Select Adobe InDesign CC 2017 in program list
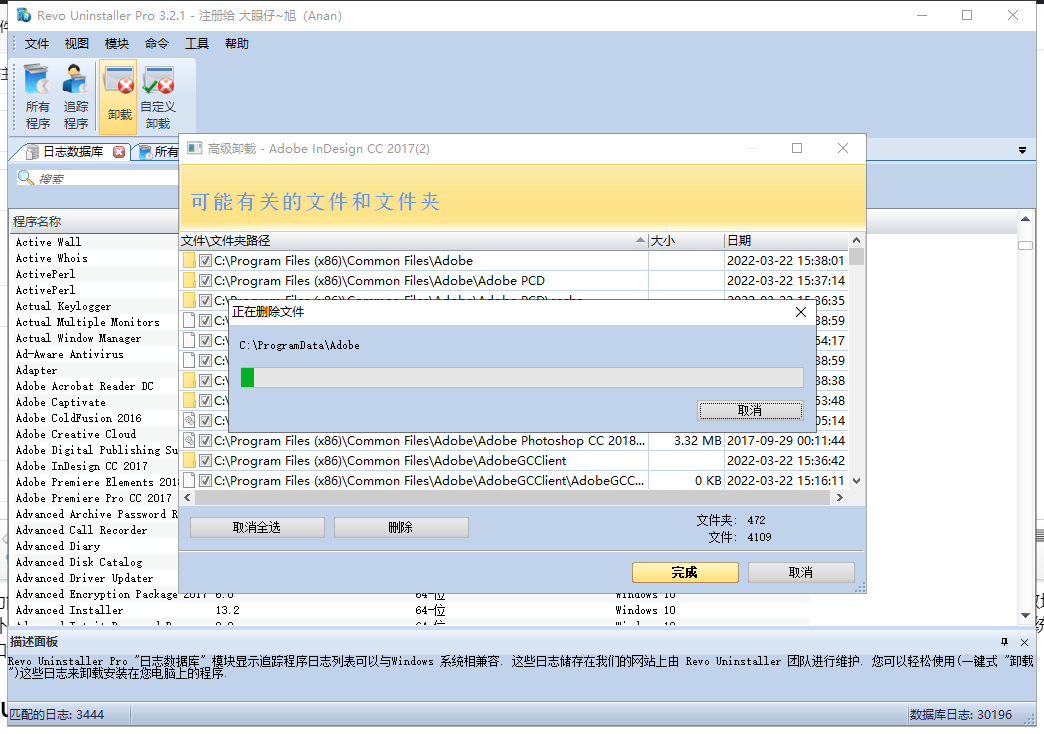1044x734 pixels. 82,466
